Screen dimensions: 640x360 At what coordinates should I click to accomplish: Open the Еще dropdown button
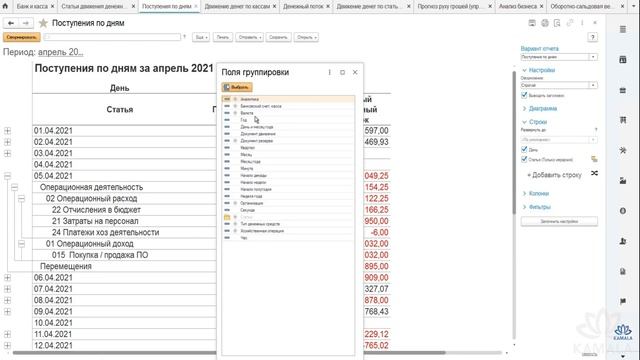201,37
